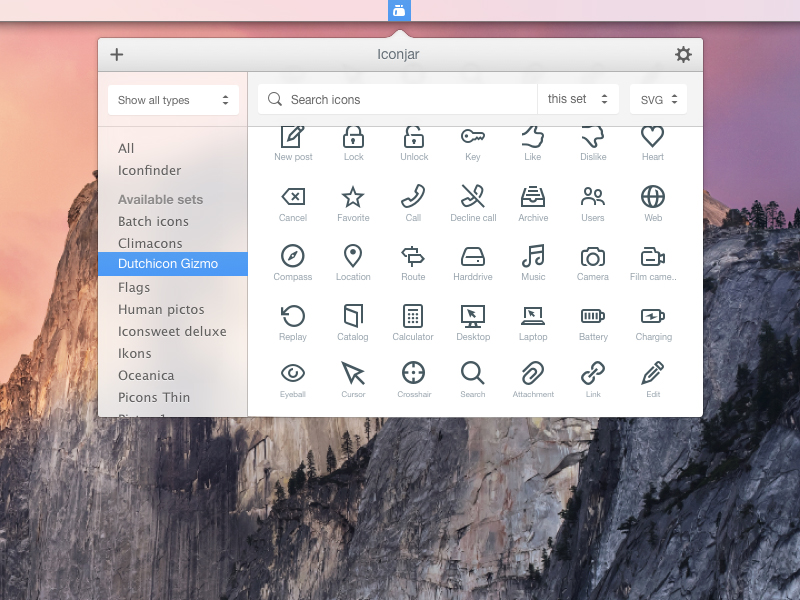The image size is (800, 600).
Task: Select the Dislike icon
Action: click(593, 138)
